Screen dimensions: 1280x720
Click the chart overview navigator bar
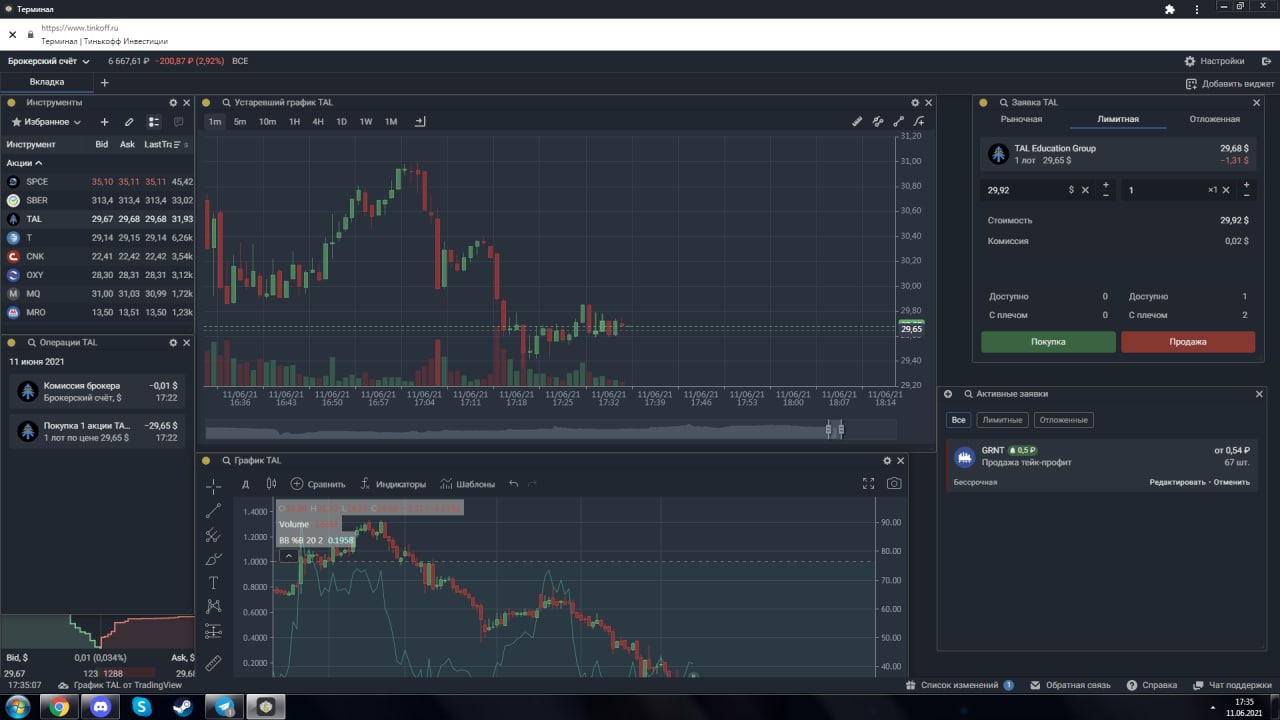[x=550, y=430]
